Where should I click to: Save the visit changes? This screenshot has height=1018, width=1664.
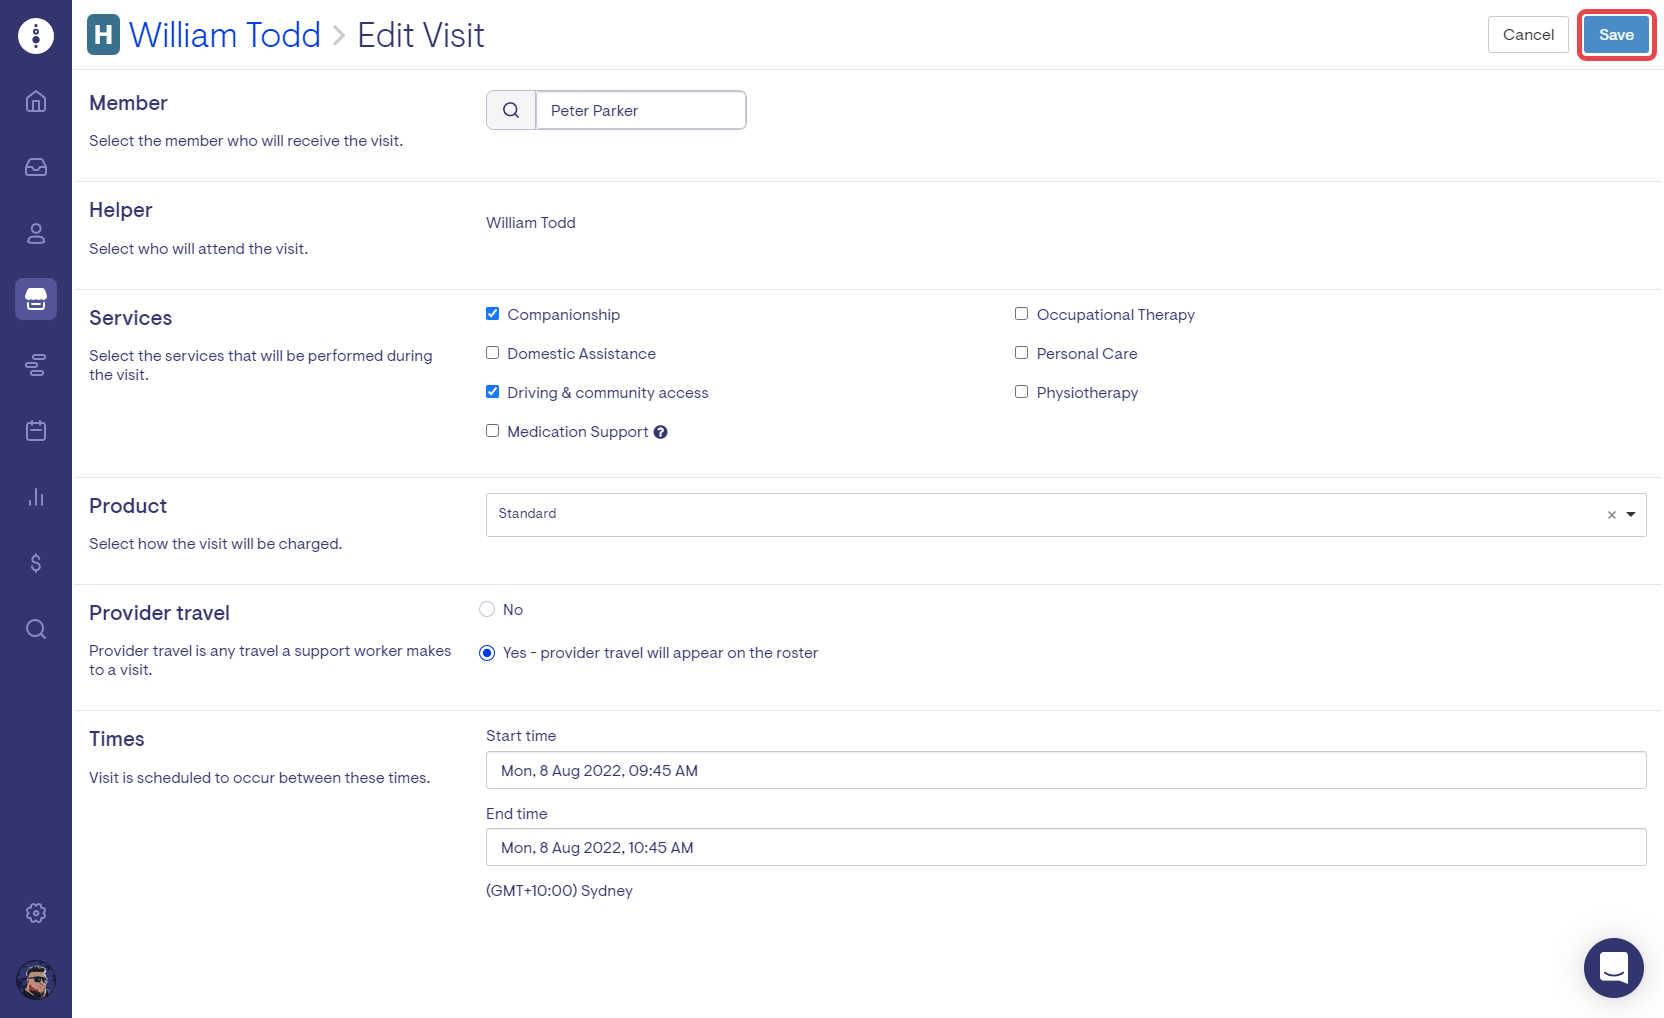click(1615, 35)
